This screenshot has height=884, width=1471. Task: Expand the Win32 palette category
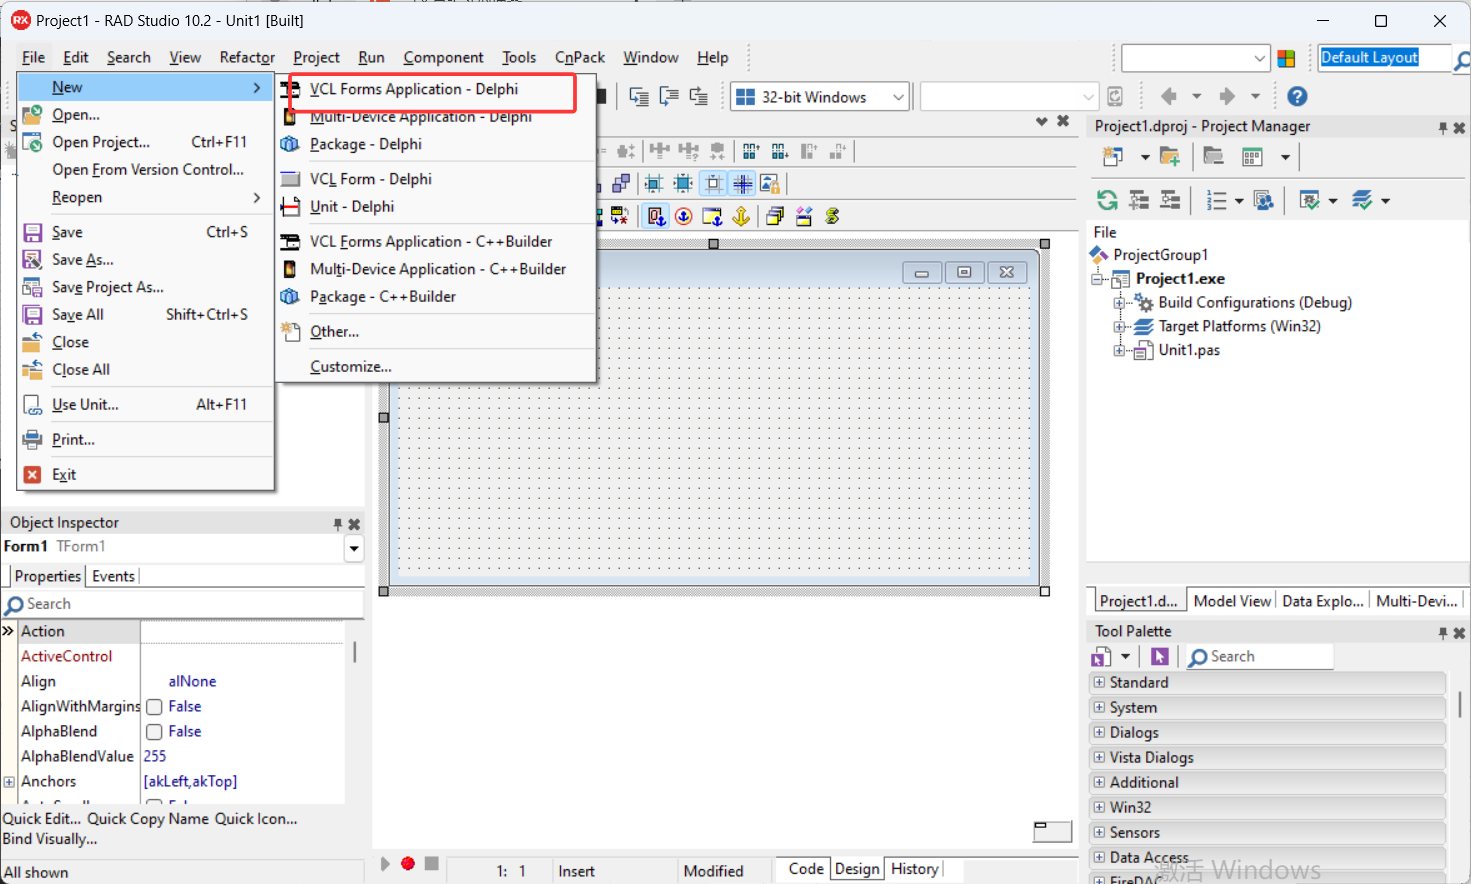tap(1099, 807)
